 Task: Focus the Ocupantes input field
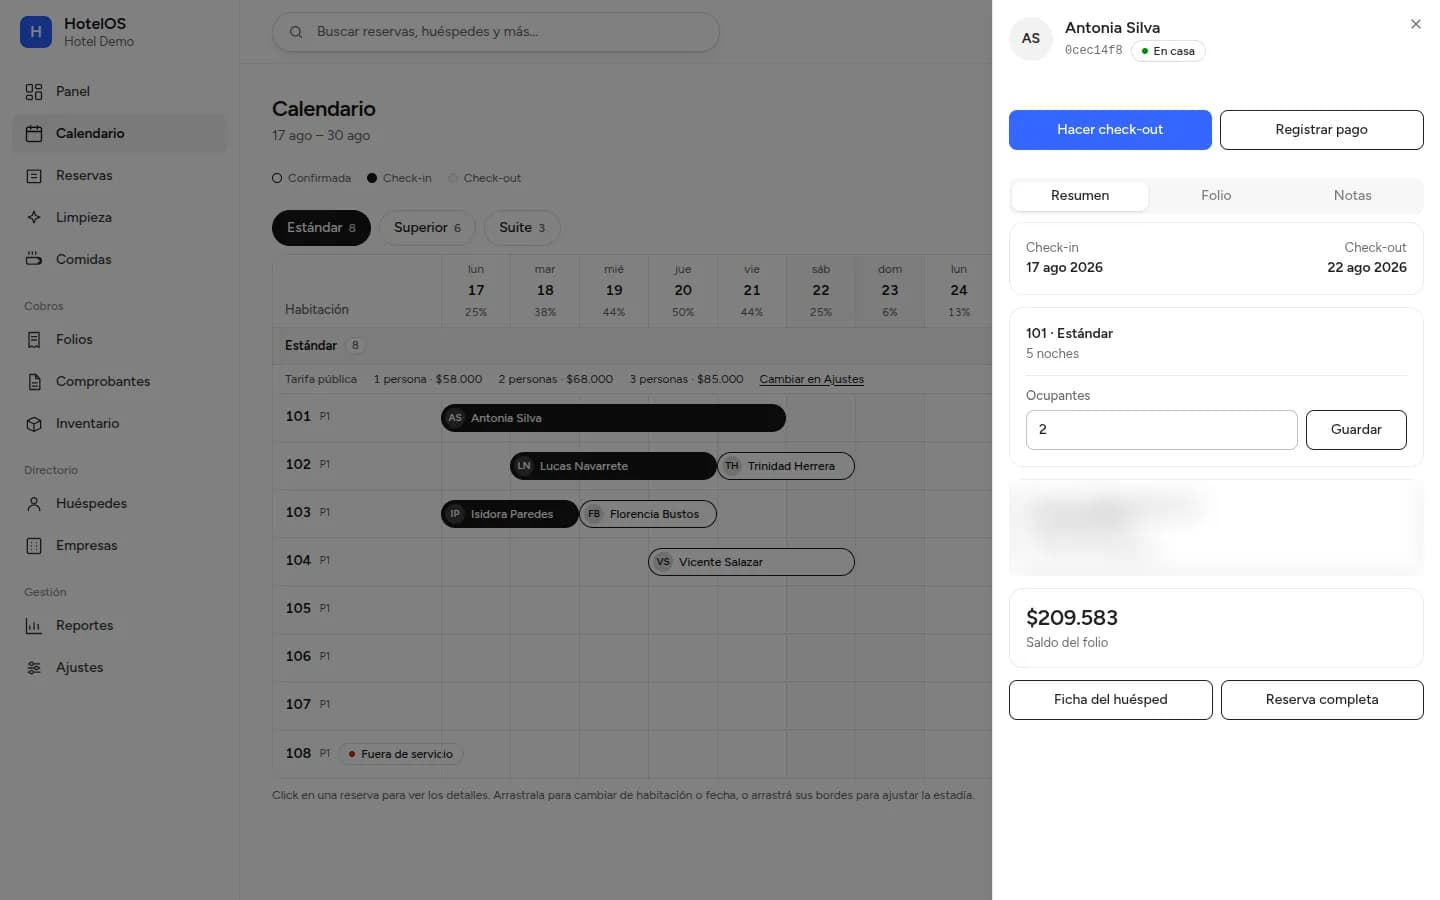1161,430
